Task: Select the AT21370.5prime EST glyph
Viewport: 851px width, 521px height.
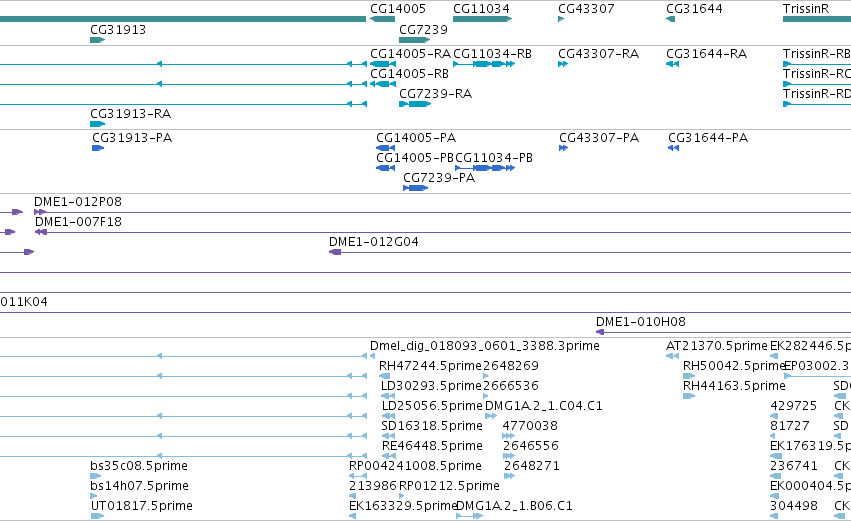Action: (672, 356)
